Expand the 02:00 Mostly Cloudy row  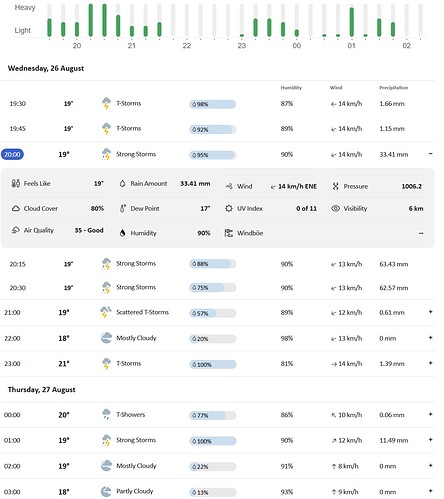pos(430,465)
